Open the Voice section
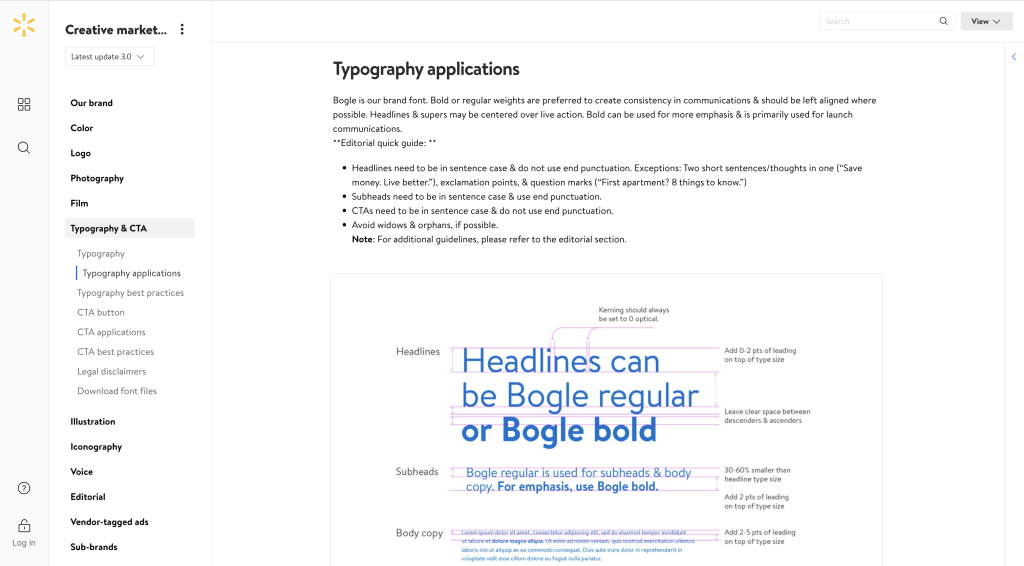1024x566 pixels. point(82,472)
